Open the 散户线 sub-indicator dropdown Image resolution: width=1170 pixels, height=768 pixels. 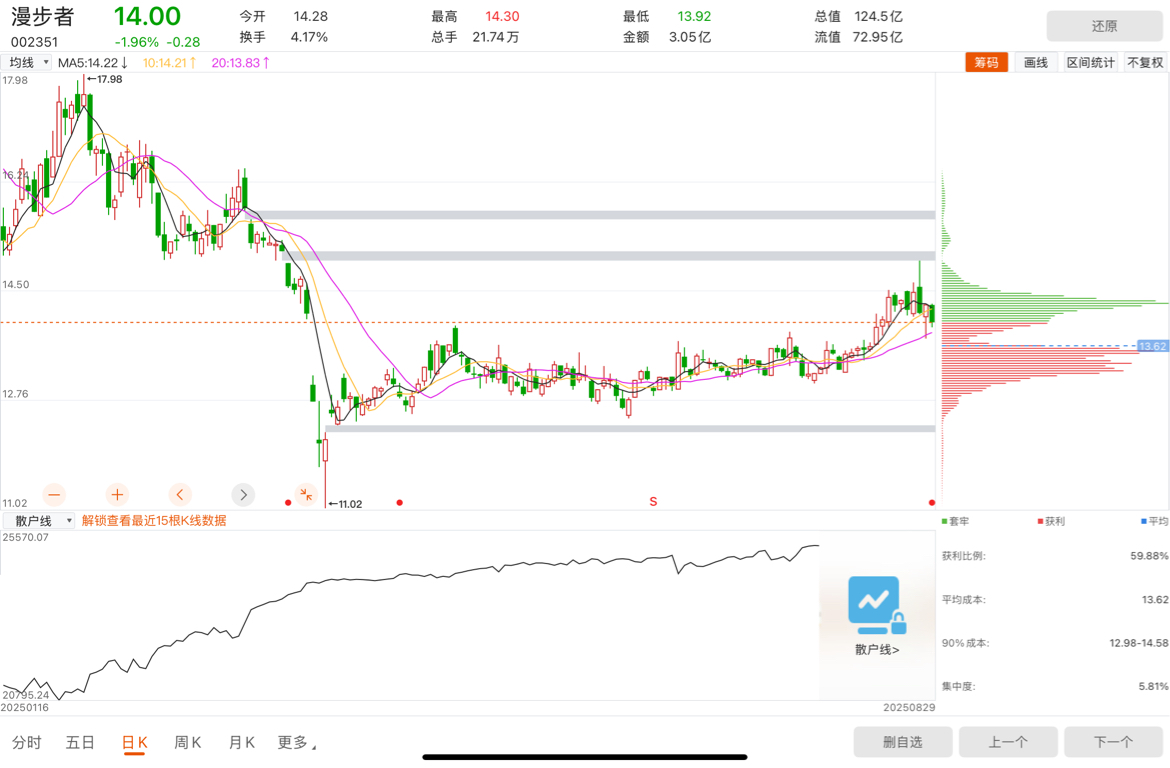click(x=39, y=521)
